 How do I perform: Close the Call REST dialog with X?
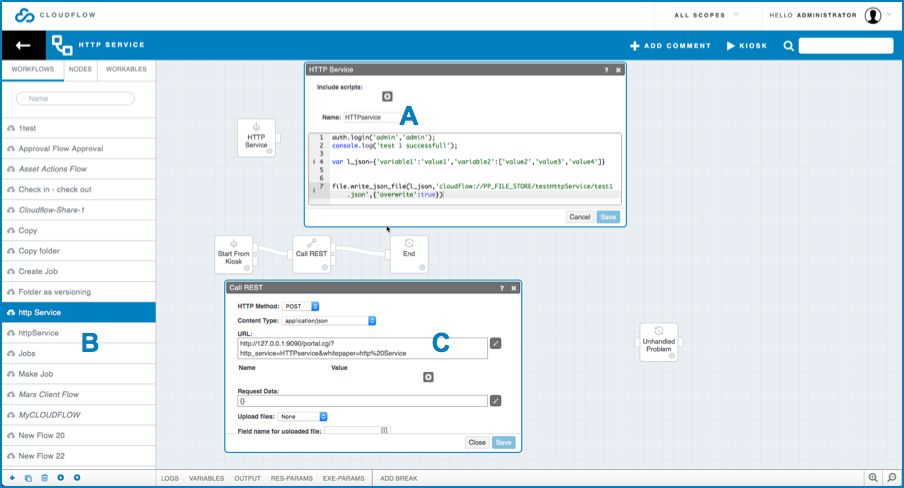(513, 288)
